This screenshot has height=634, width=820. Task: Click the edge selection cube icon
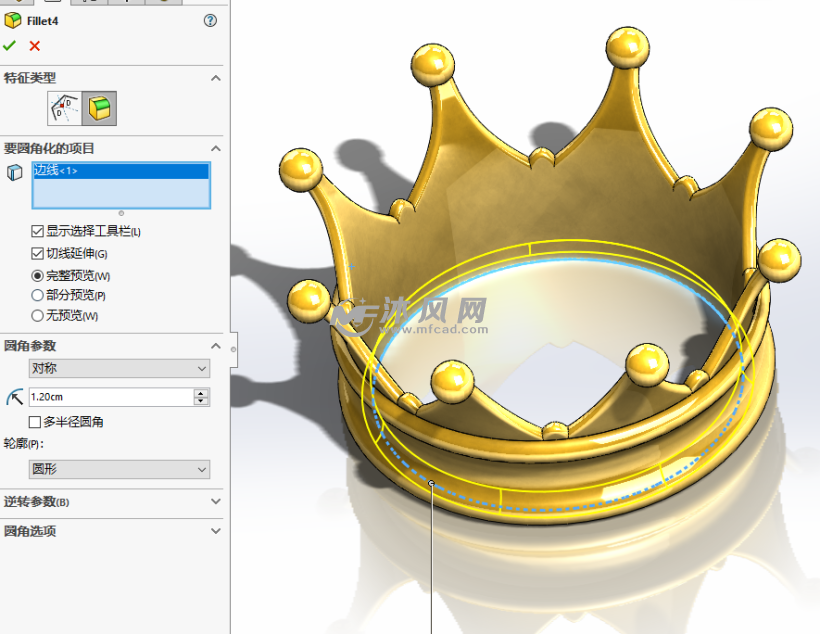pyautogui.click(x=15, y=172)
